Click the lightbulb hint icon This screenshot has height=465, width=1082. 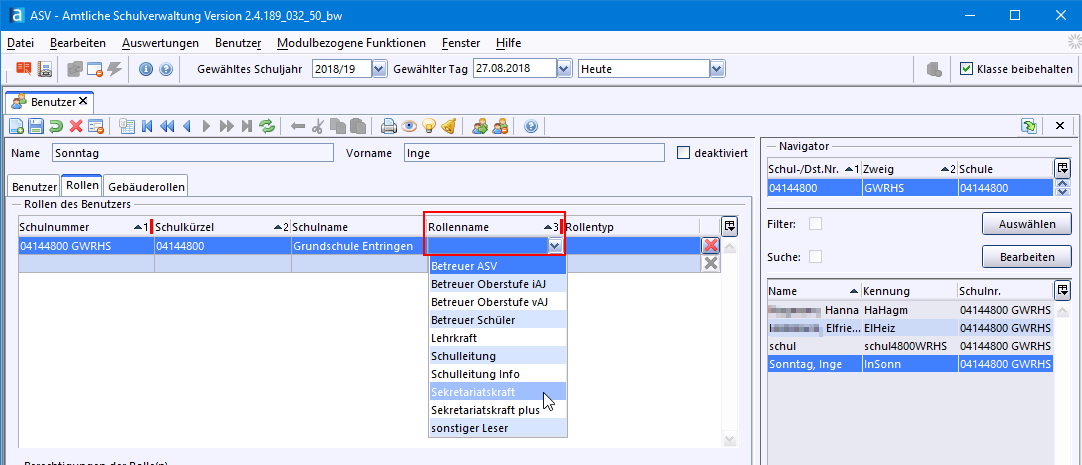pos(429,126)
